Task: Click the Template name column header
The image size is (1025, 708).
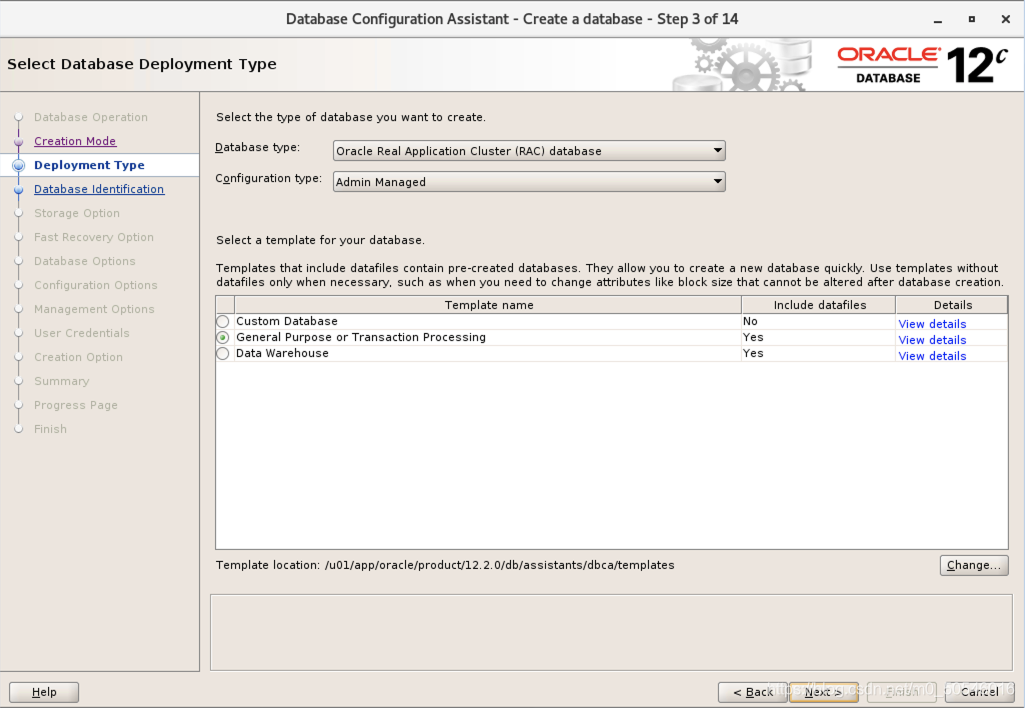Action: pos(488,305)
